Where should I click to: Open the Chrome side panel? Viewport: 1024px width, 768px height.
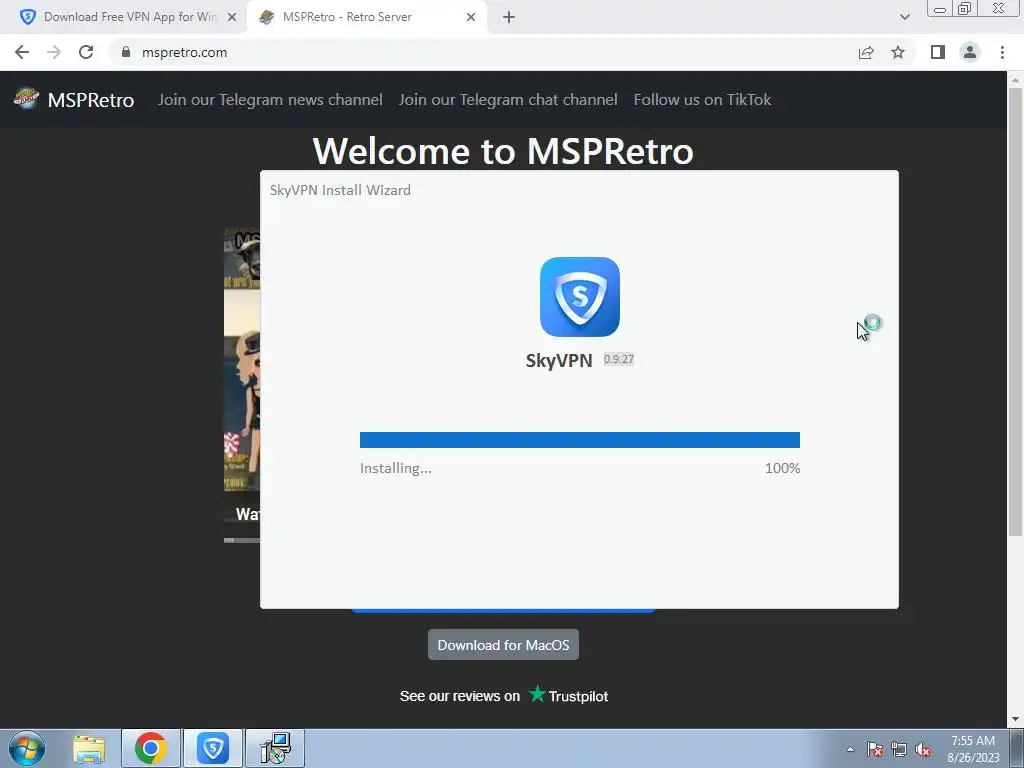pos(938,52)
